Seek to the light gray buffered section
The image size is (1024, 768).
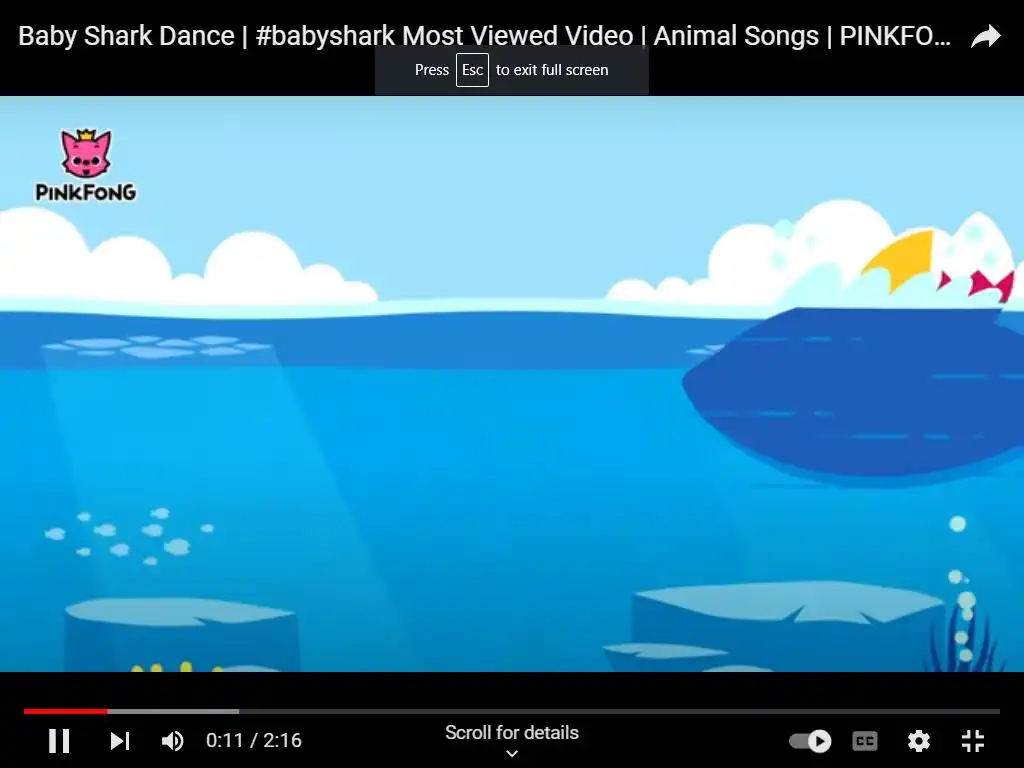tap(173, 711)
